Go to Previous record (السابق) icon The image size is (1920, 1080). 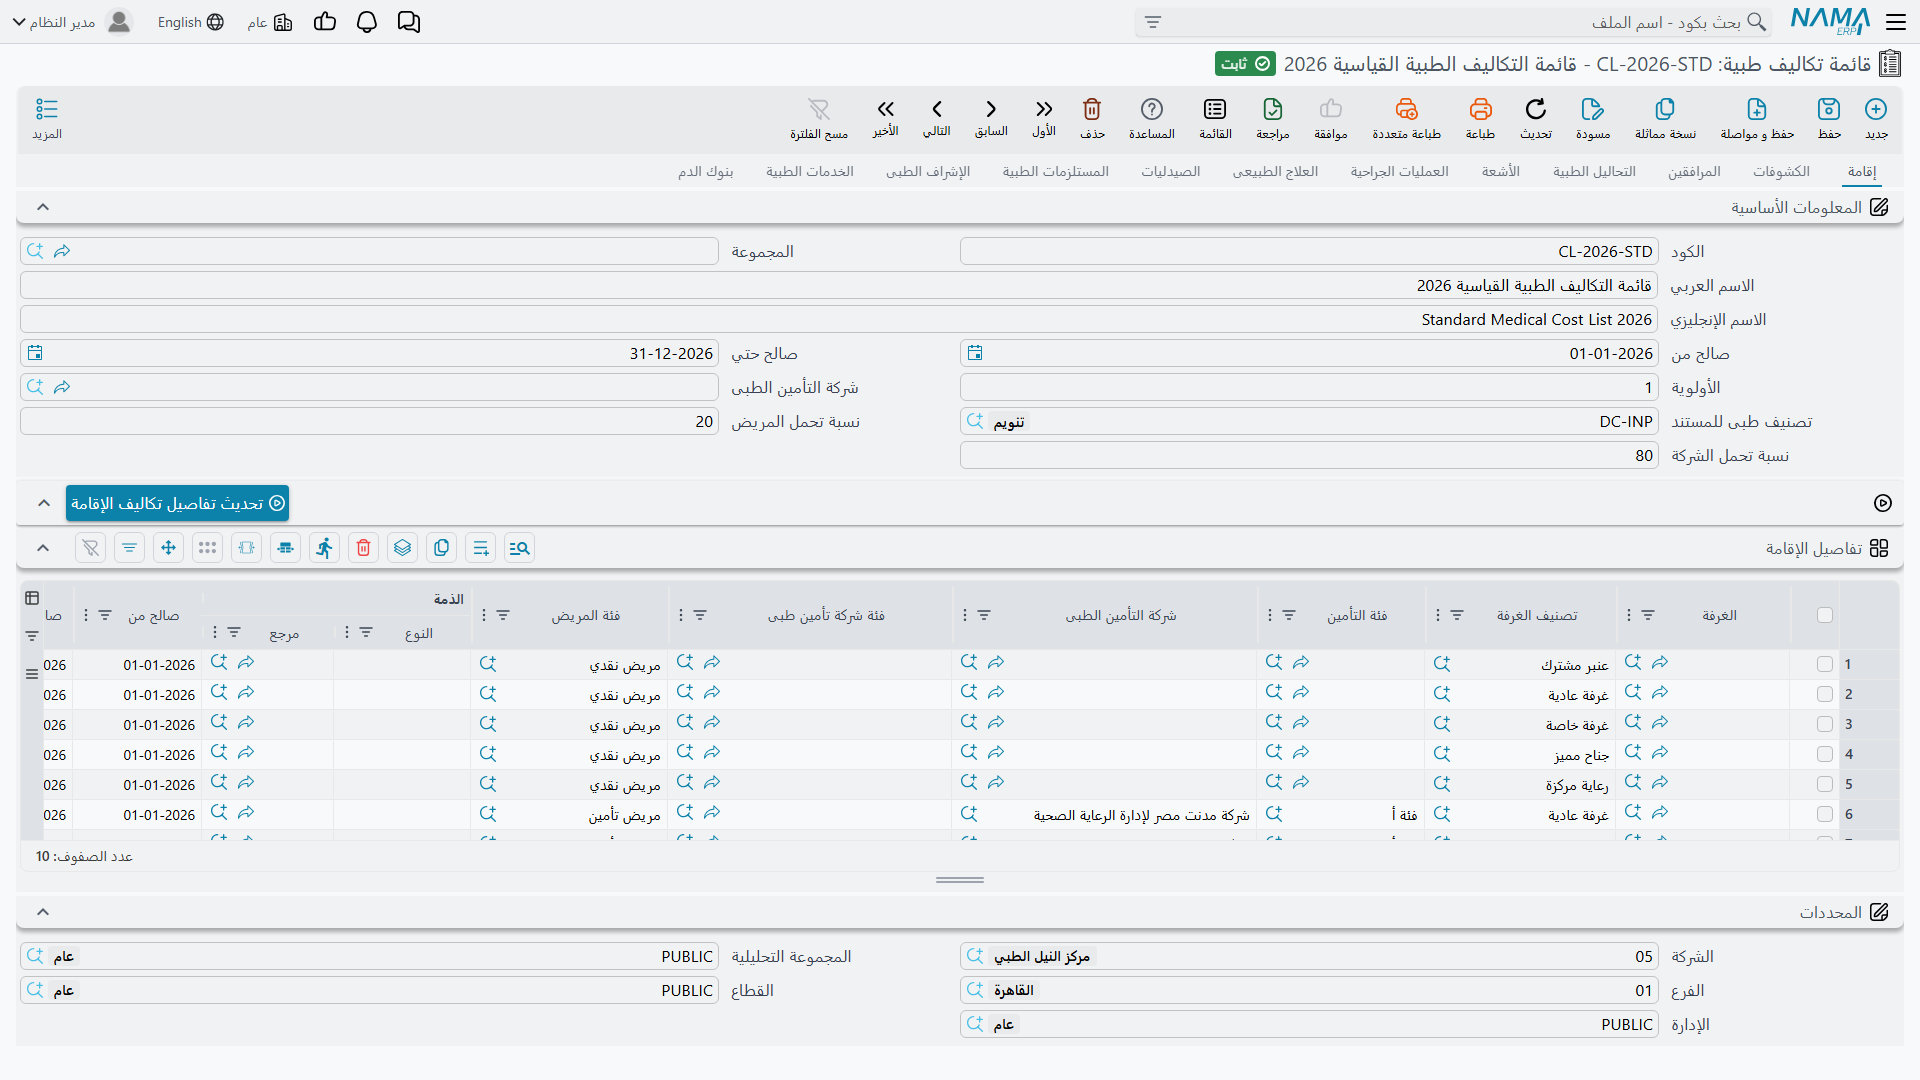point(991,110)
